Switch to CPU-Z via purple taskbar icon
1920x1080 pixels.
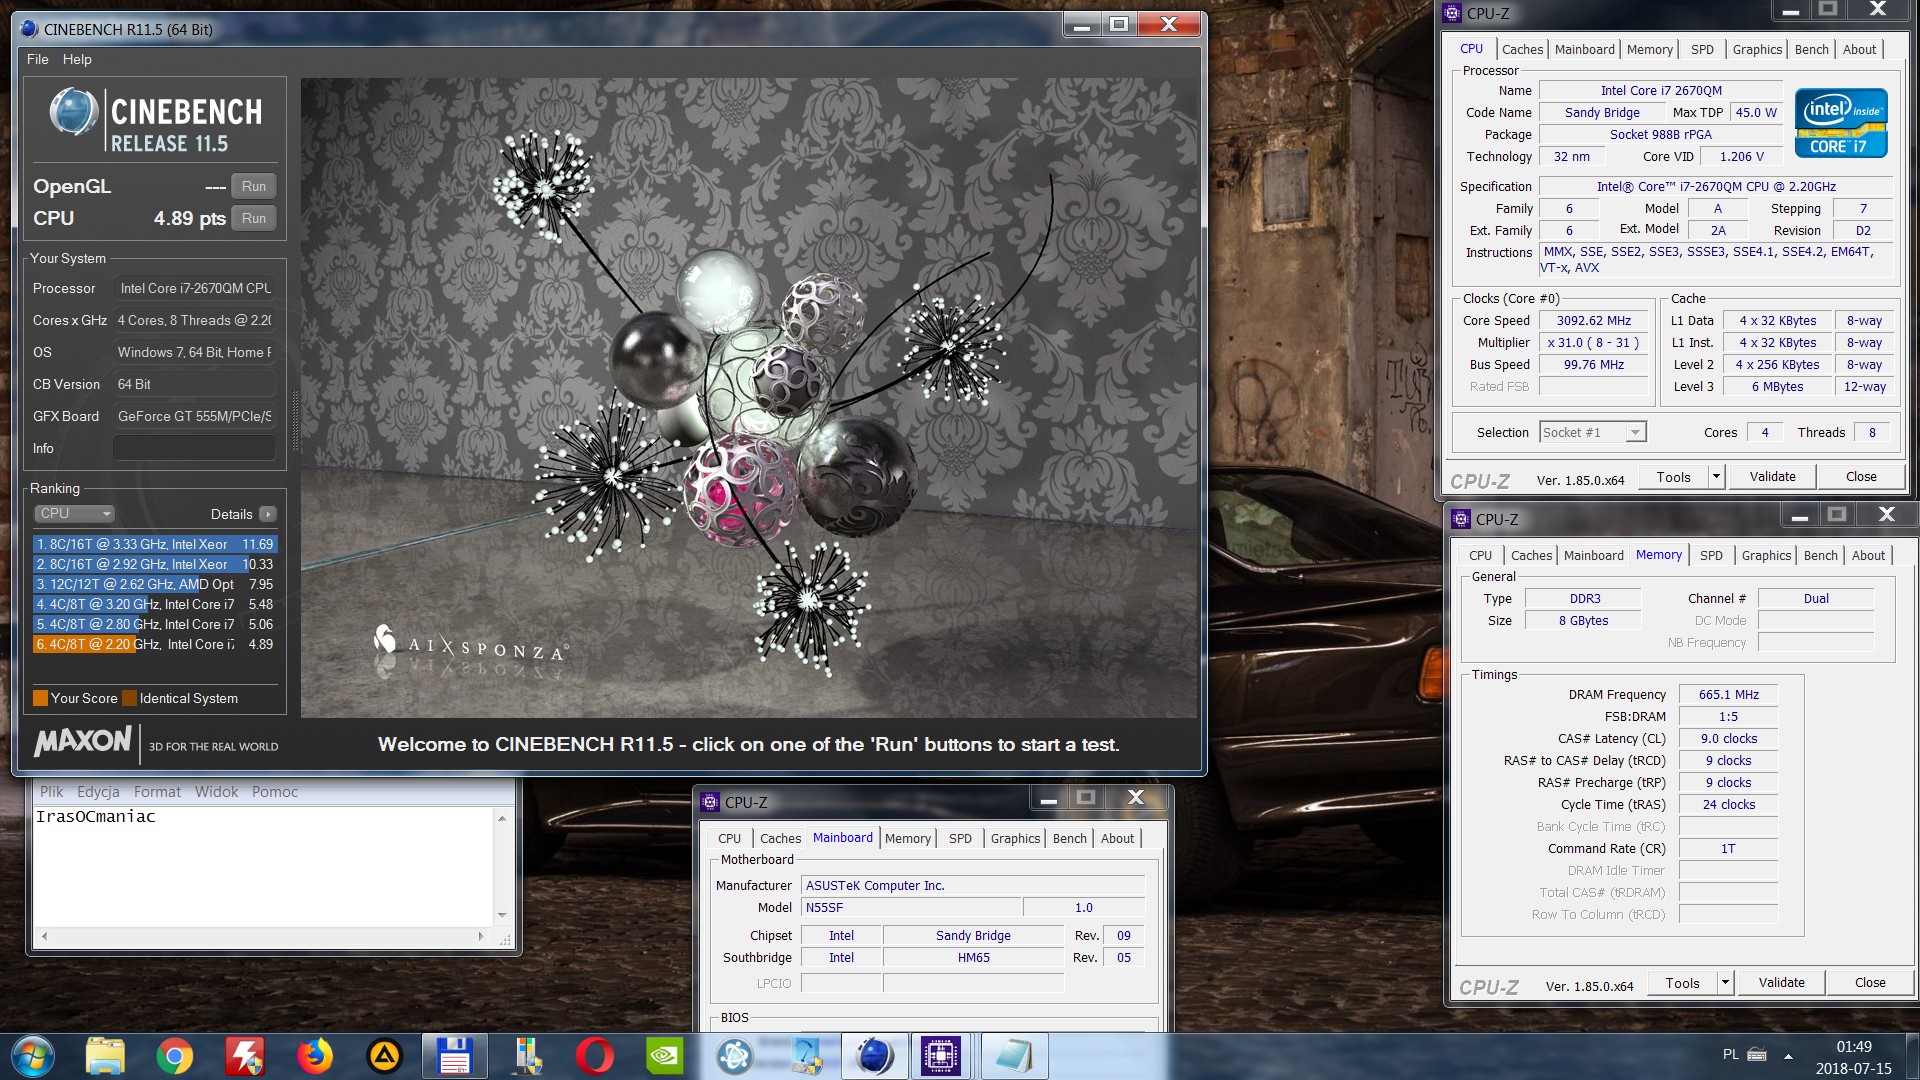point(940,1056)
